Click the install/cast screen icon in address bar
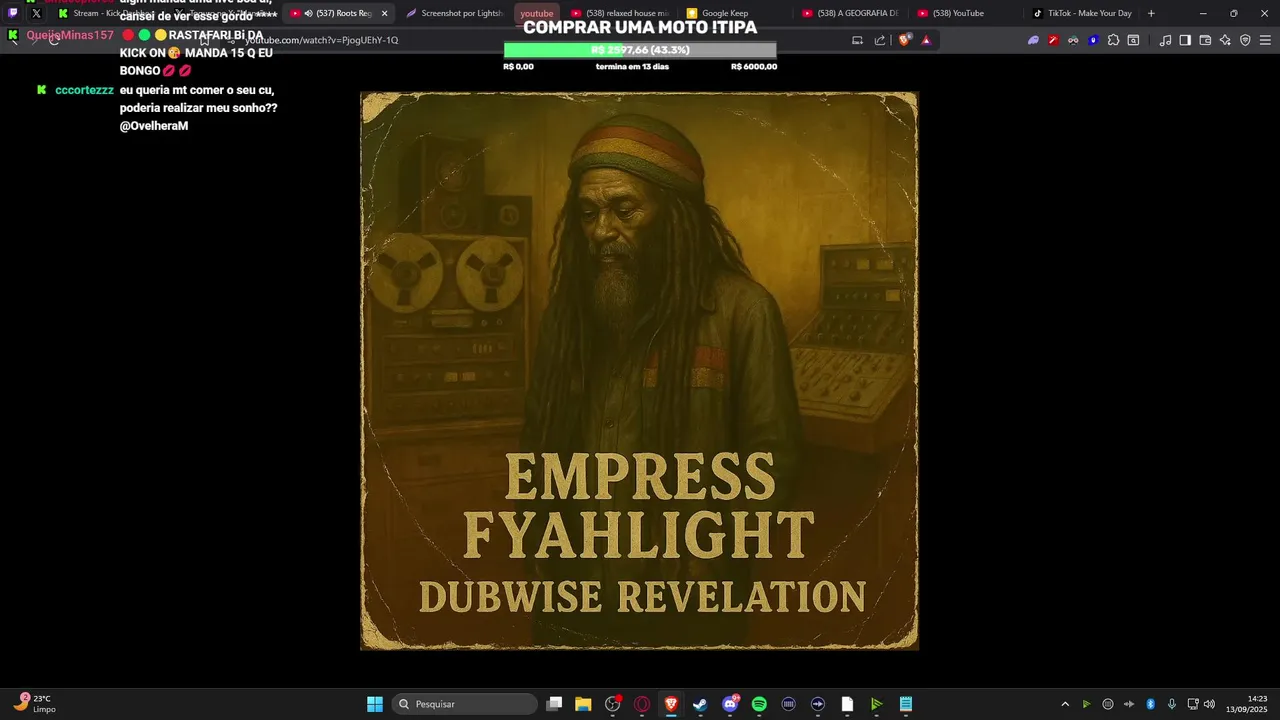The width and height of the screenshot is (1280, 720). coord(857,40)
